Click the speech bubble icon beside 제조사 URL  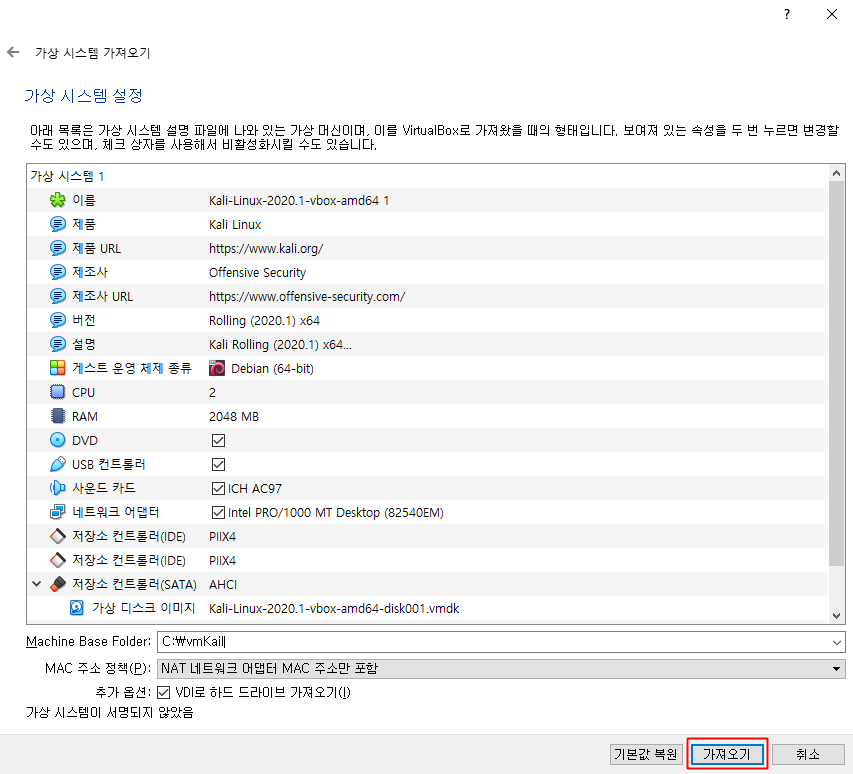click(x=58, y=296)
